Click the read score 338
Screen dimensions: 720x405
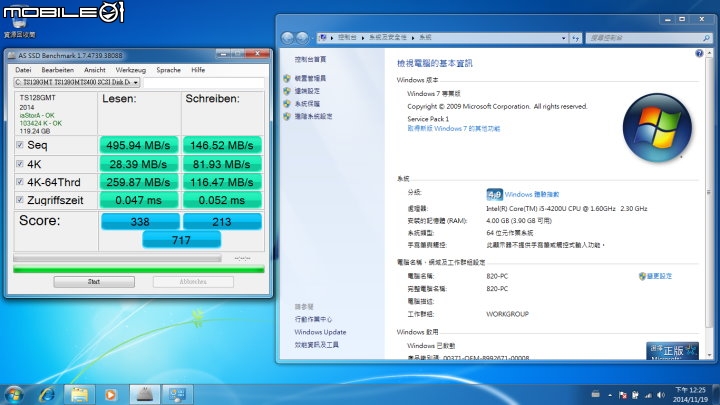[x=140, y=222]
